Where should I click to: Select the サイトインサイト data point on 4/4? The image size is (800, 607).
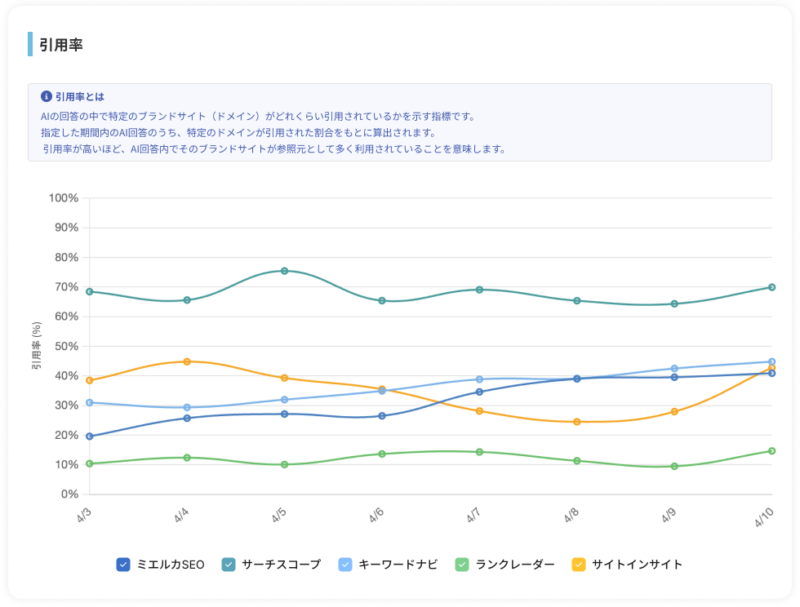click(187, 362)
